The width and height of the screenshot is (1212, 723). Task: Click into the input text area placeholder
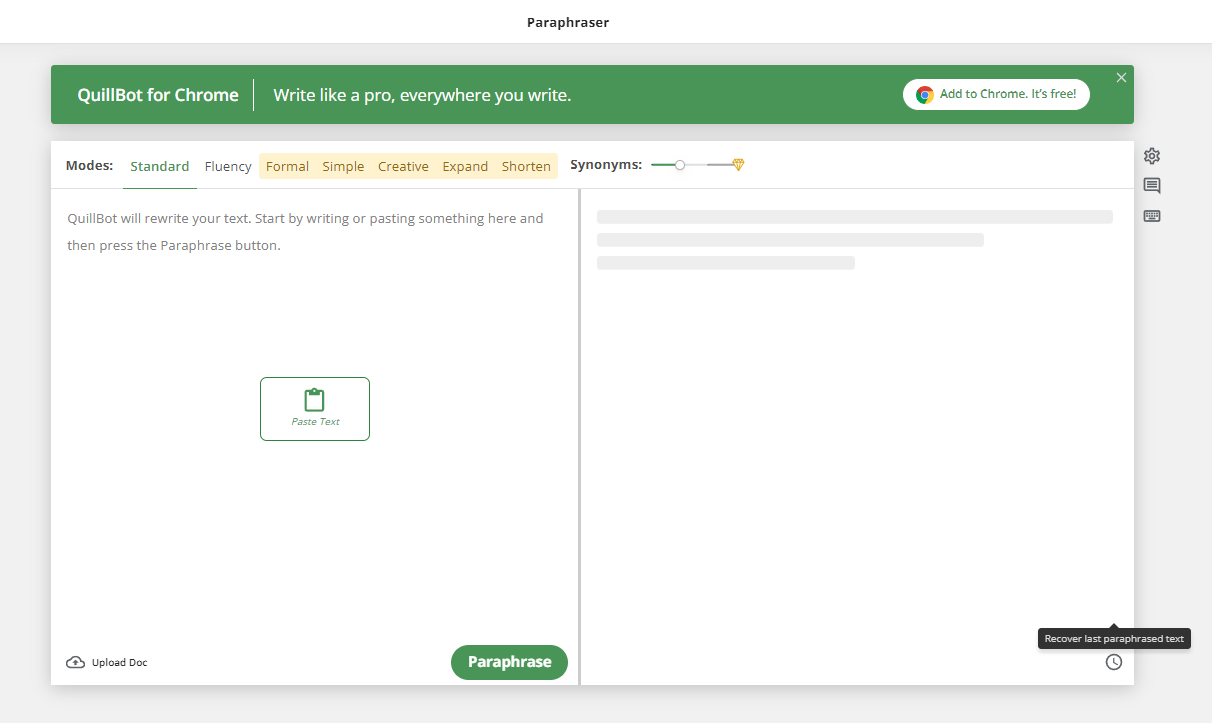click(x=306, y=232)
